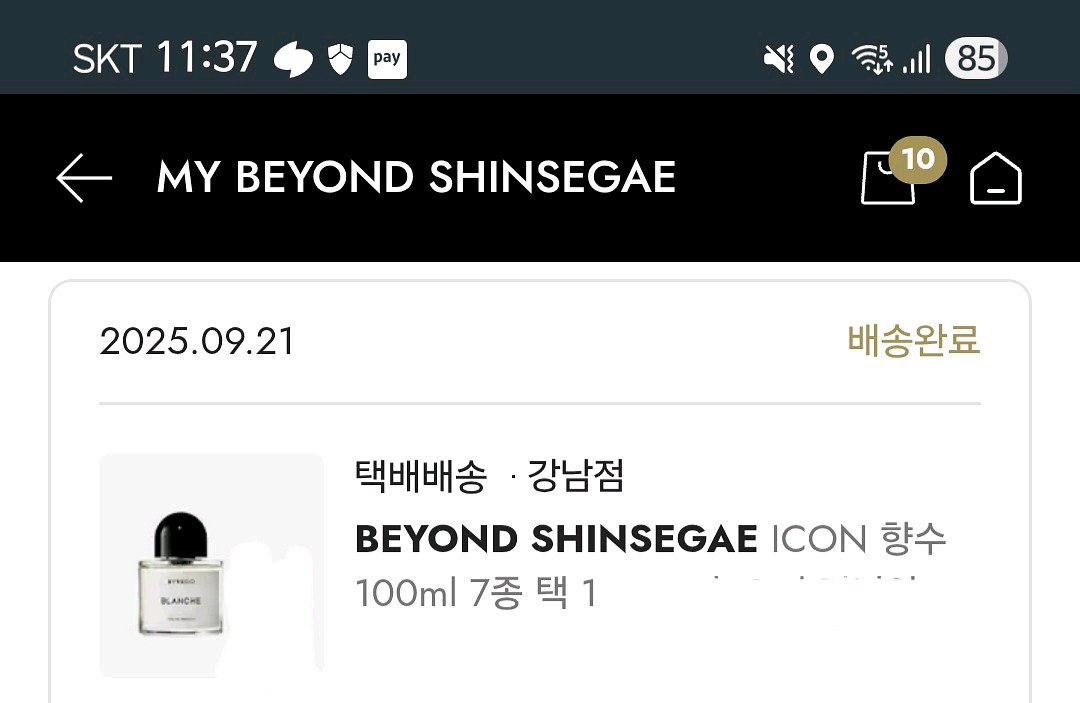This screenshot has height=703, width=1080.
Task: Tap the Wi-Fi status icon
Action: 871,60
